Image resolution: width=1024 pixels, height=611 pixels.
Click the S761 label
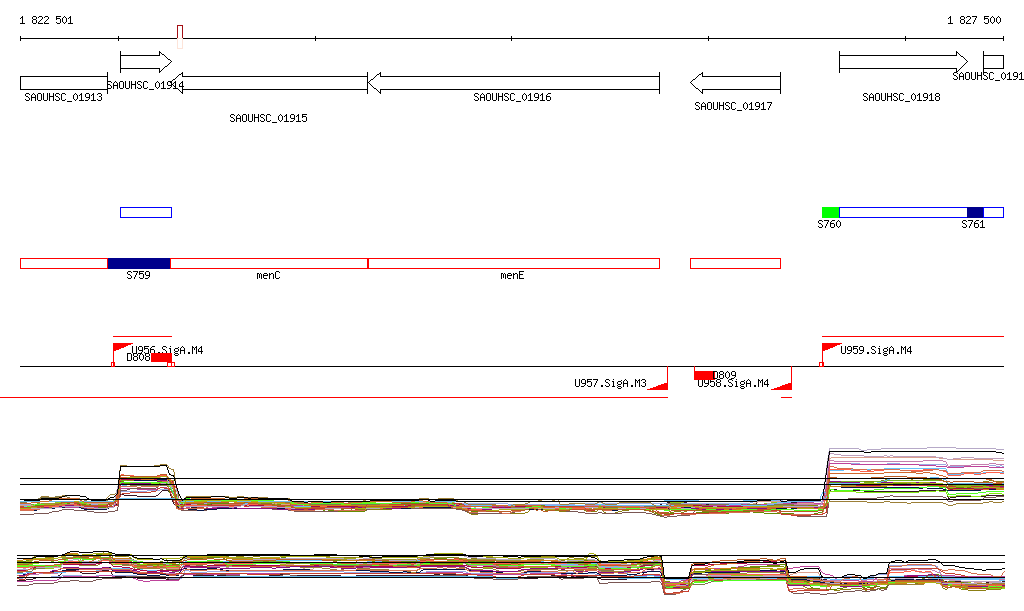coord(973,225)
